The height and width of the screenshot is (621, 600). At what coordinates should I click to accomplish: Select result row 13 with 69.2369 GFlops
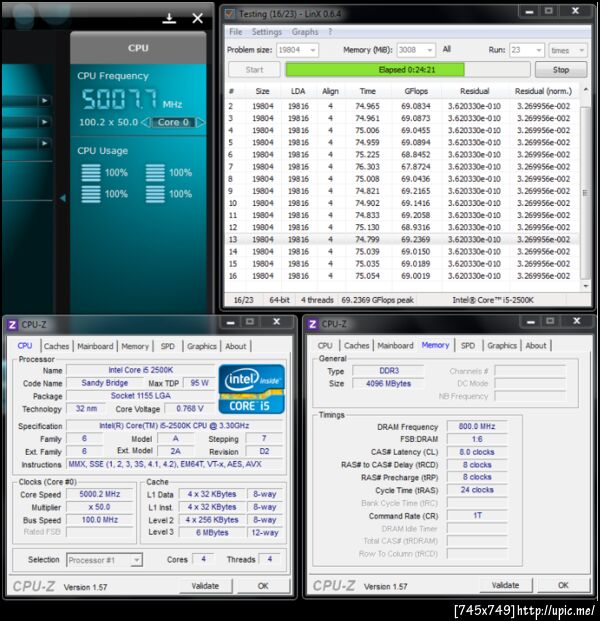coord(402,240)
